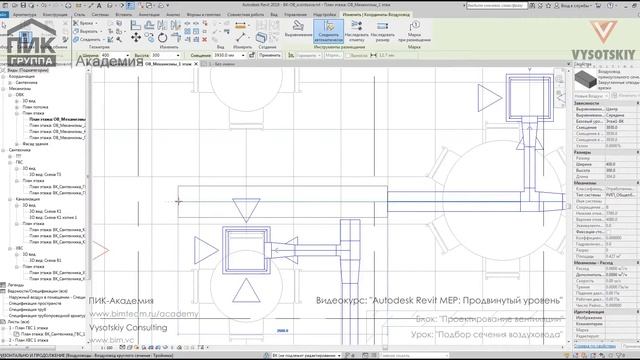The height and width of the screenshot is (360, 640).
Task: Collapse the ХВС node in project browser
Action: (10, 248)
